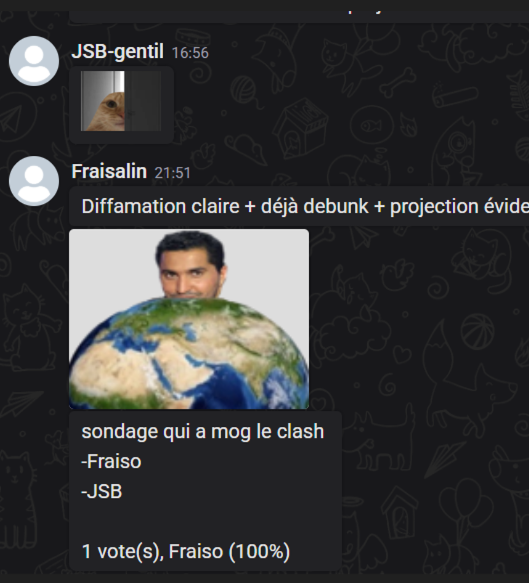Click the sondage qui a mog le clash text
This screenshot has height=583, width=529.
203,432
